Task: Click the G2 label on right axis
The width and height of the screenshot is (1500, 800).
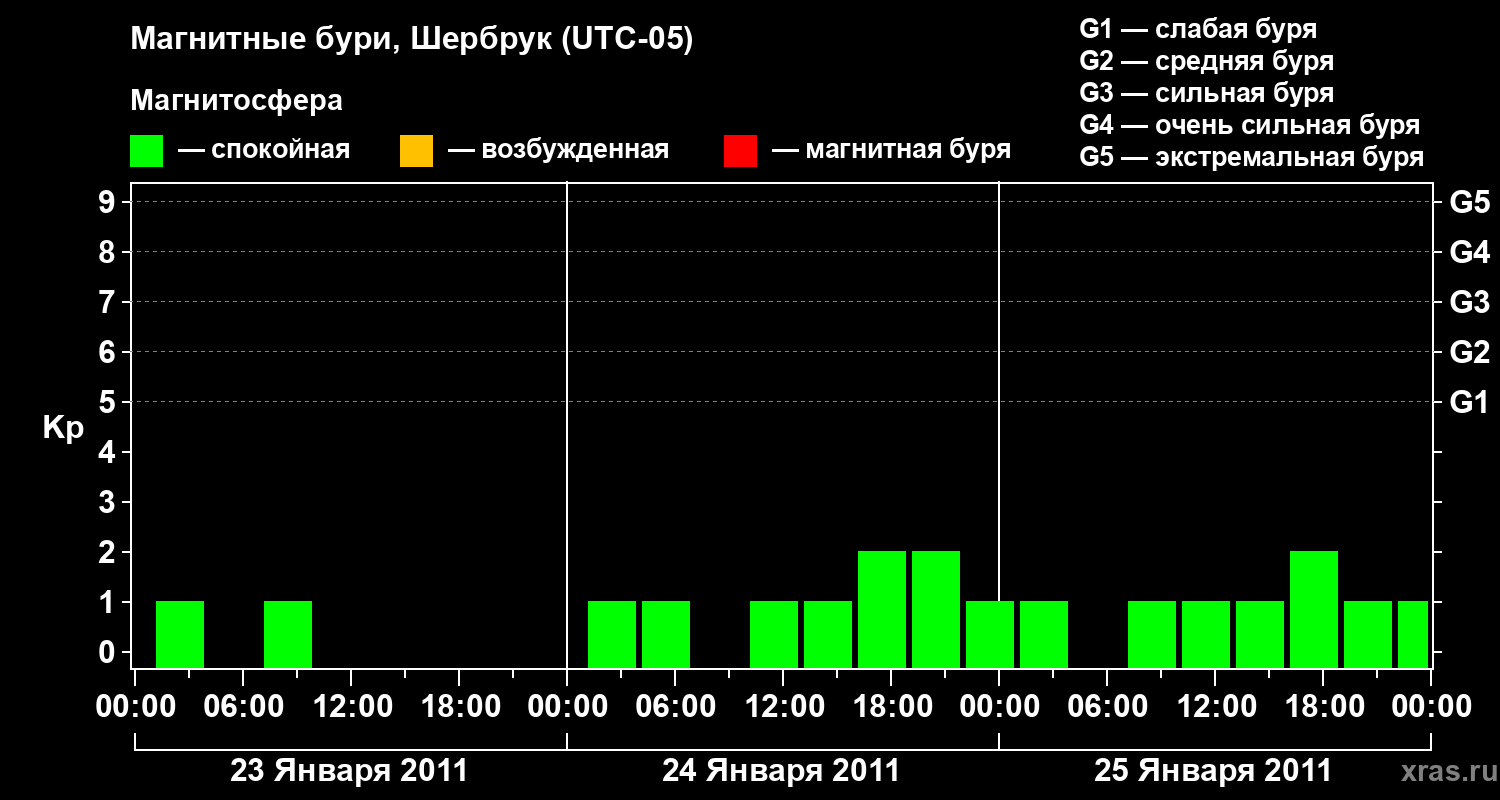Action: [x=1469, y=352]
